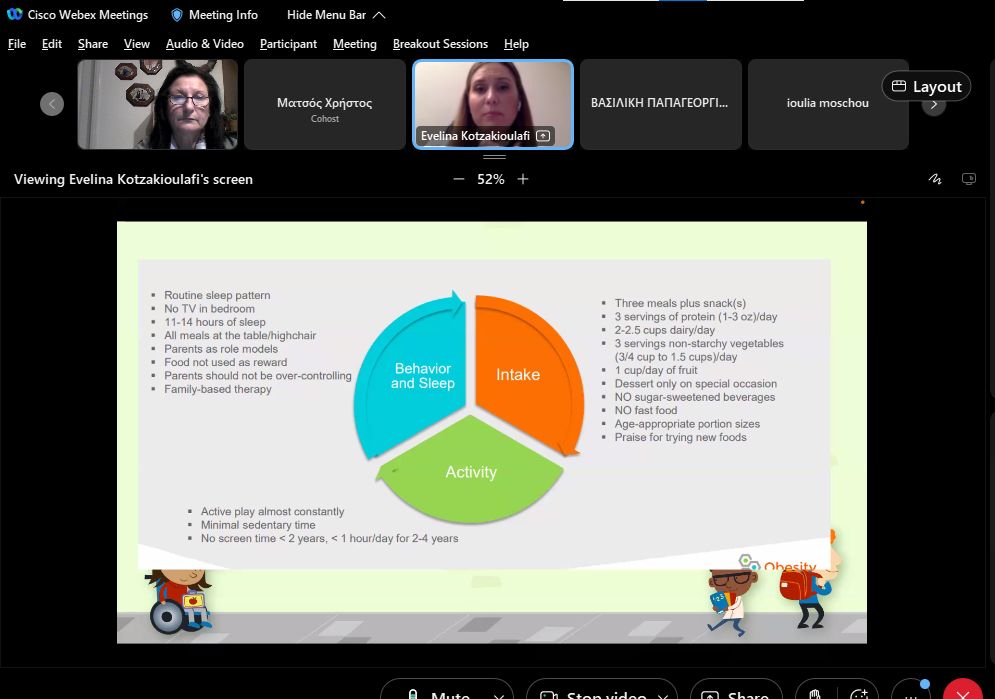Click the Share button

tap(736, 694)
